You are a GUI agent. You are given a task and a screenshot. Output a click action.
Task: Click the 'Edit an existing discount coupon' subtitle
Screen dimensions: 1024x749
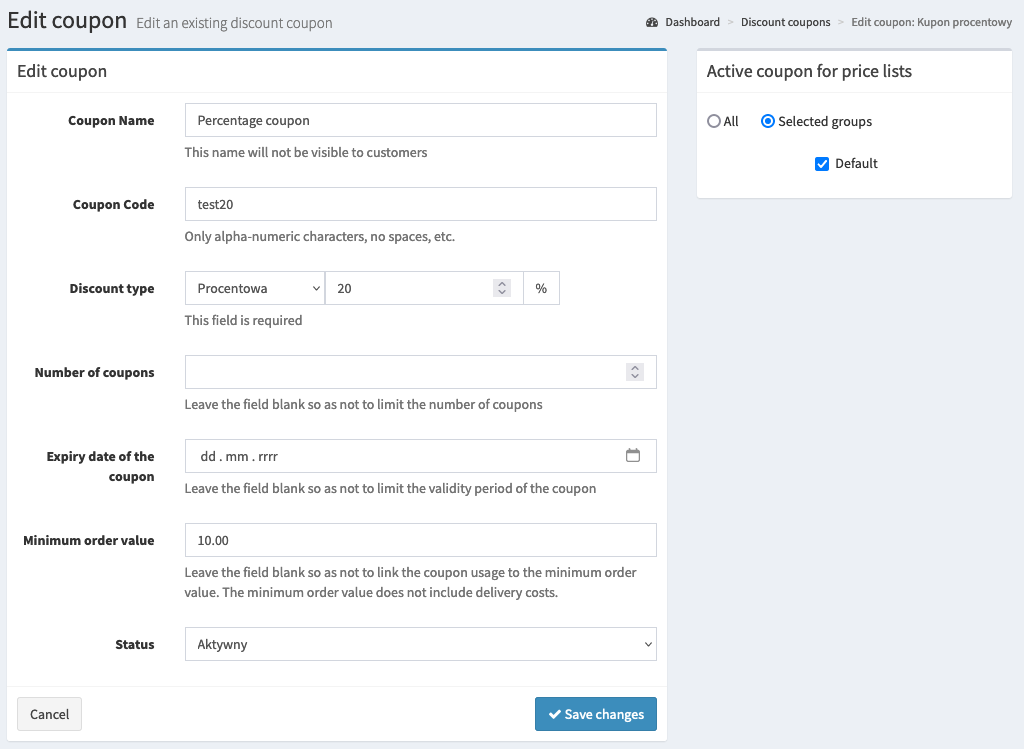tap(234, 24)
